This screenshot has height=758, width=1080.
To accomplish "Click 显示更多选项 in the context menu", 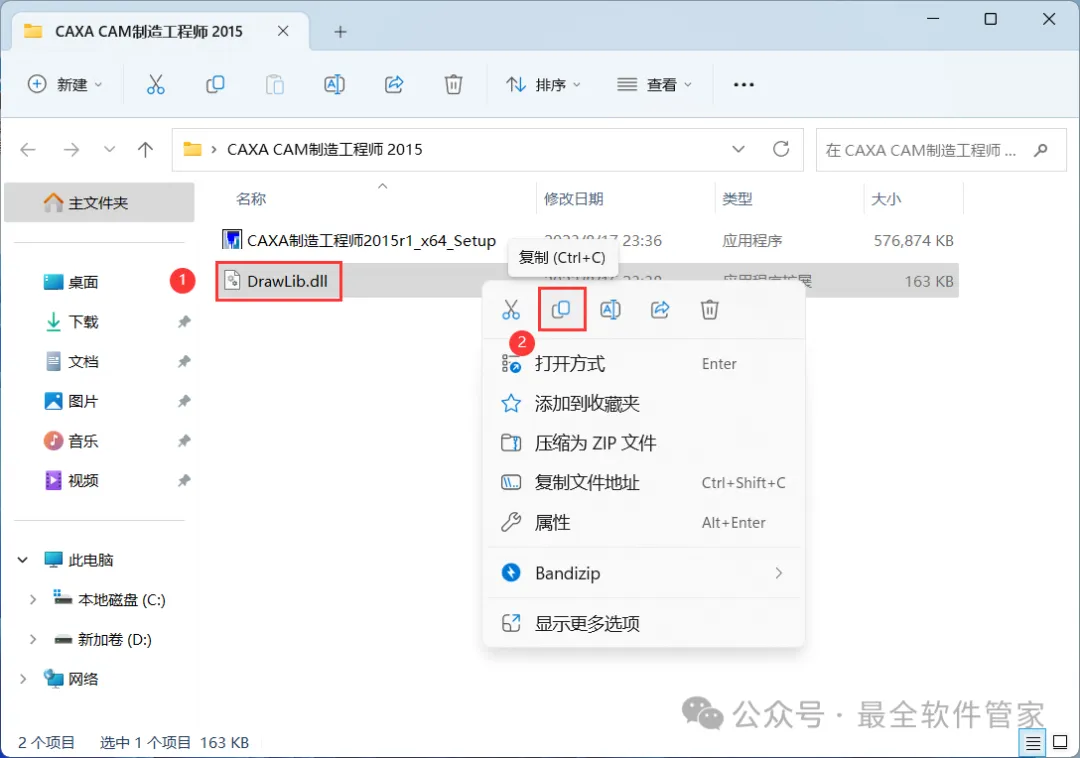I will click(x=644, y=623).
